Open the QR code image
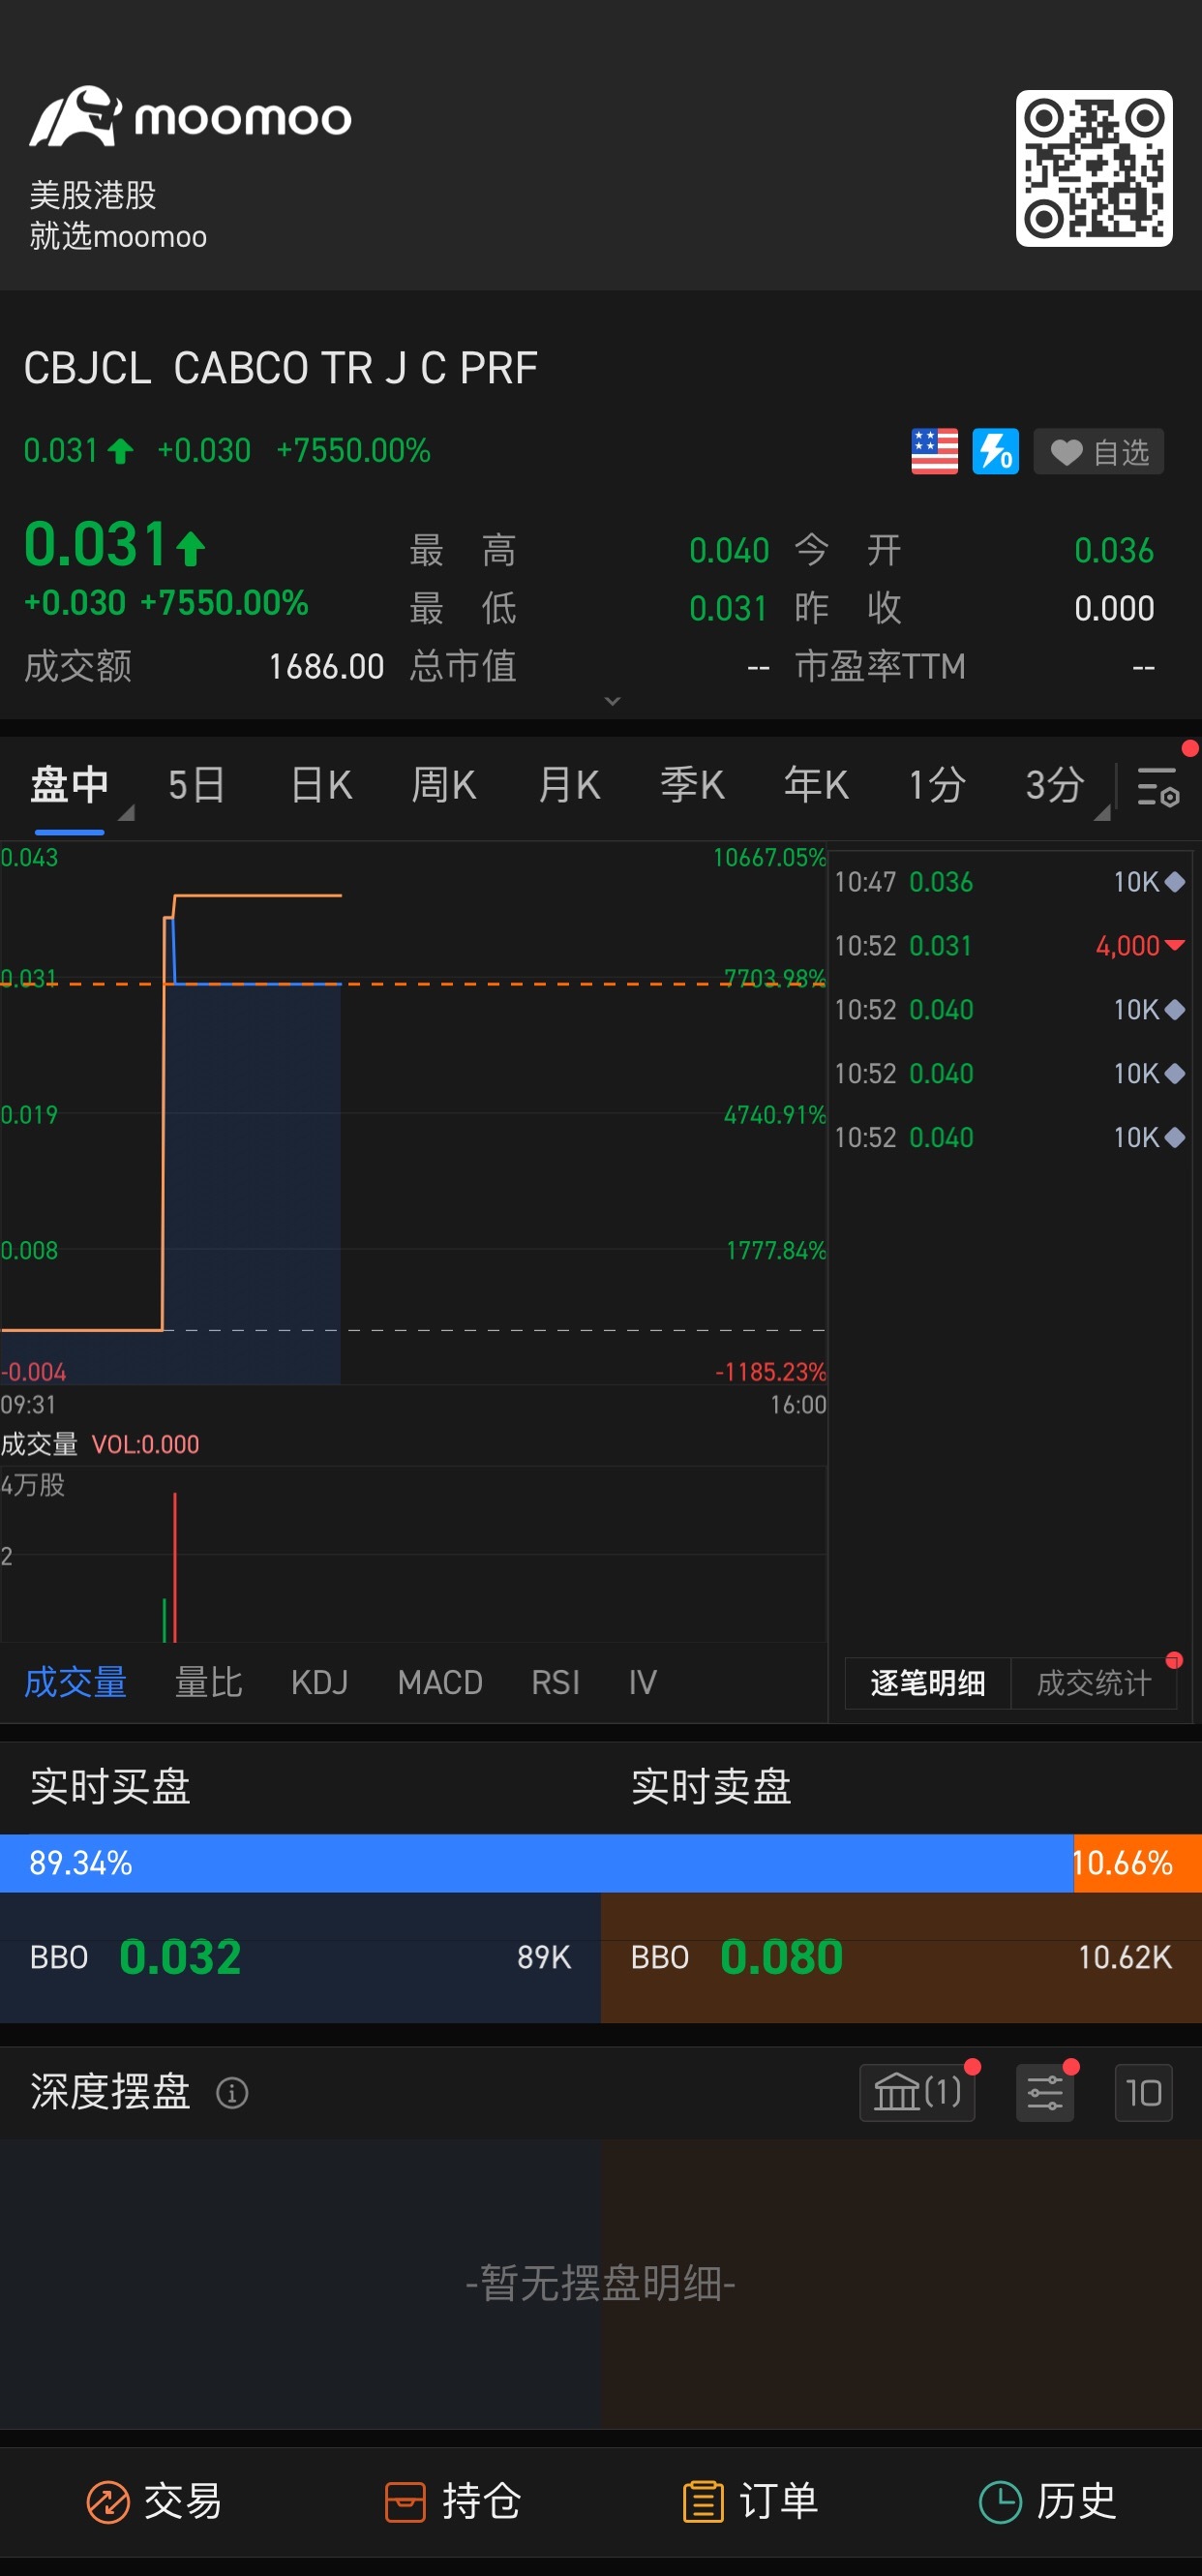This screenshot has height=2576, width=1202. 1094,168
